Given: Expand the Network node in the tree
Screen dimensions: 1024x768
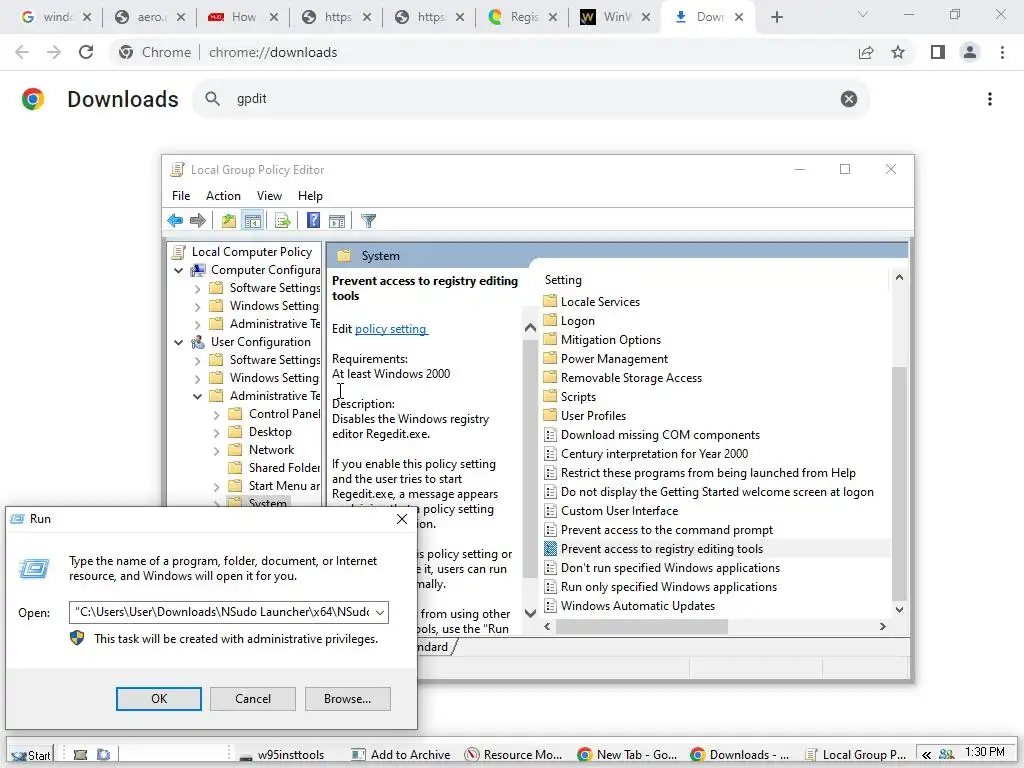Looking at the screenshot, I should coord(216,450).
